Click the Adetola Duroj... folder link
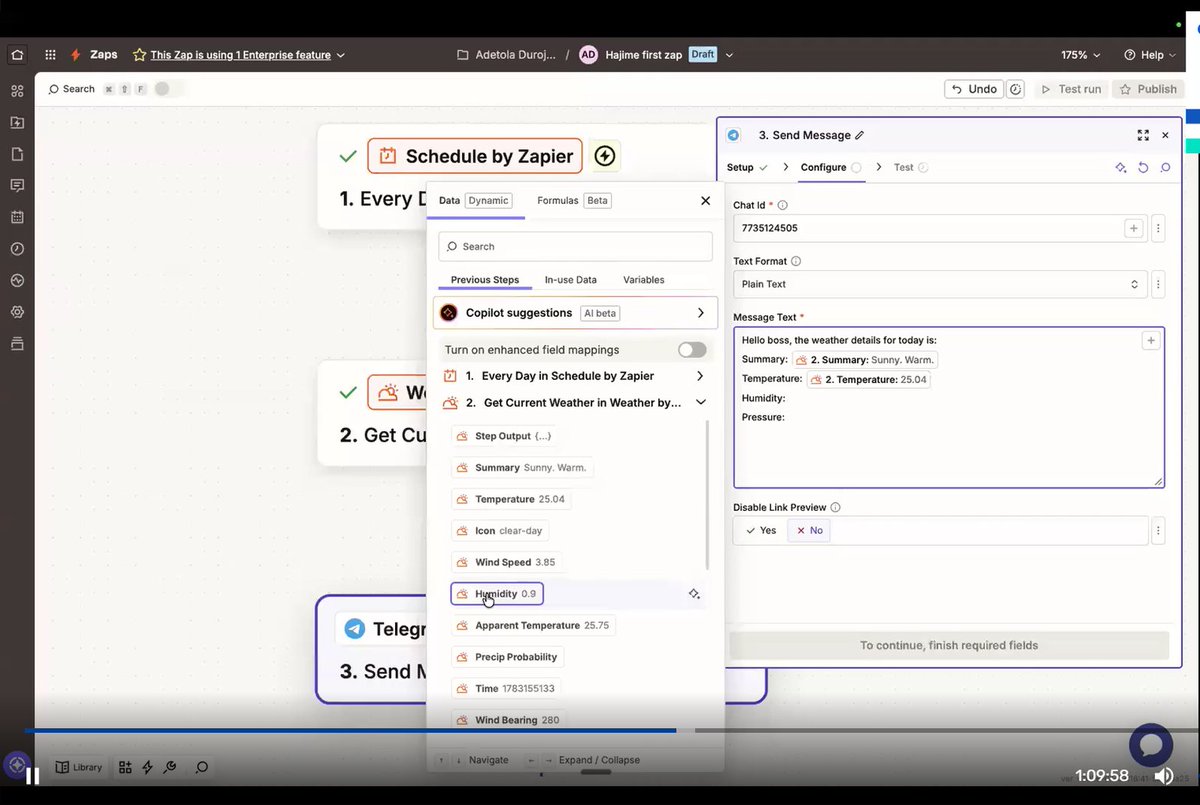This screenshot has height=805, width=1200. tap(505, 55)
